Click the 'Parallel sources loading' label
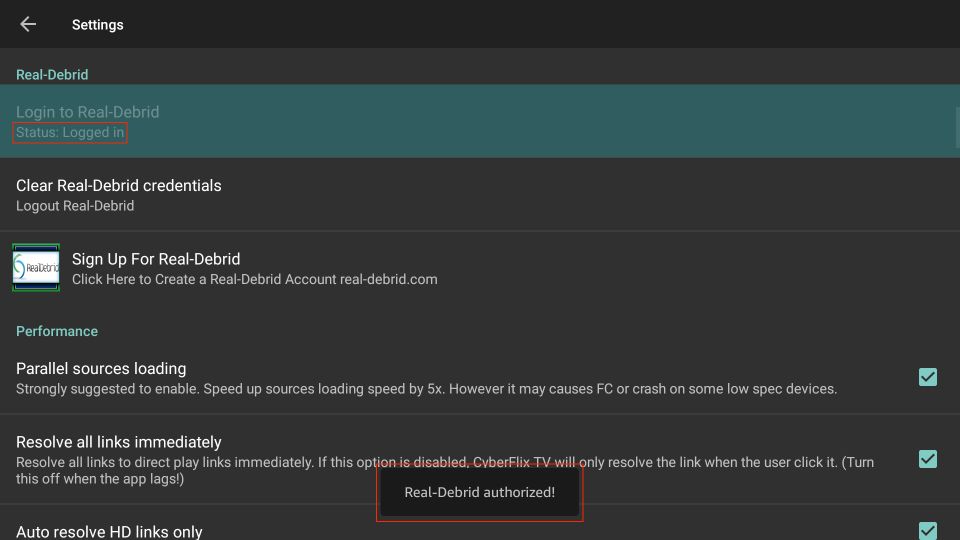The width and height of the screenshot is (960, 540). (x=101, y=369)
